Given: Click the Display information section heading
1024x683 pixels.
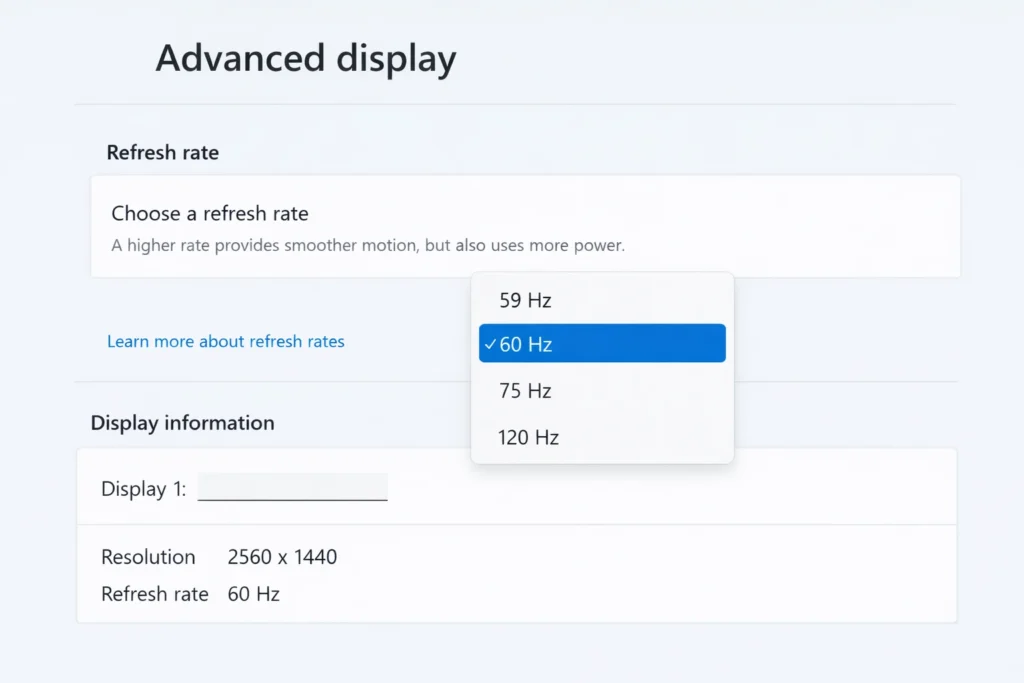Looking at the screenshot, I should tap(182, 423).
